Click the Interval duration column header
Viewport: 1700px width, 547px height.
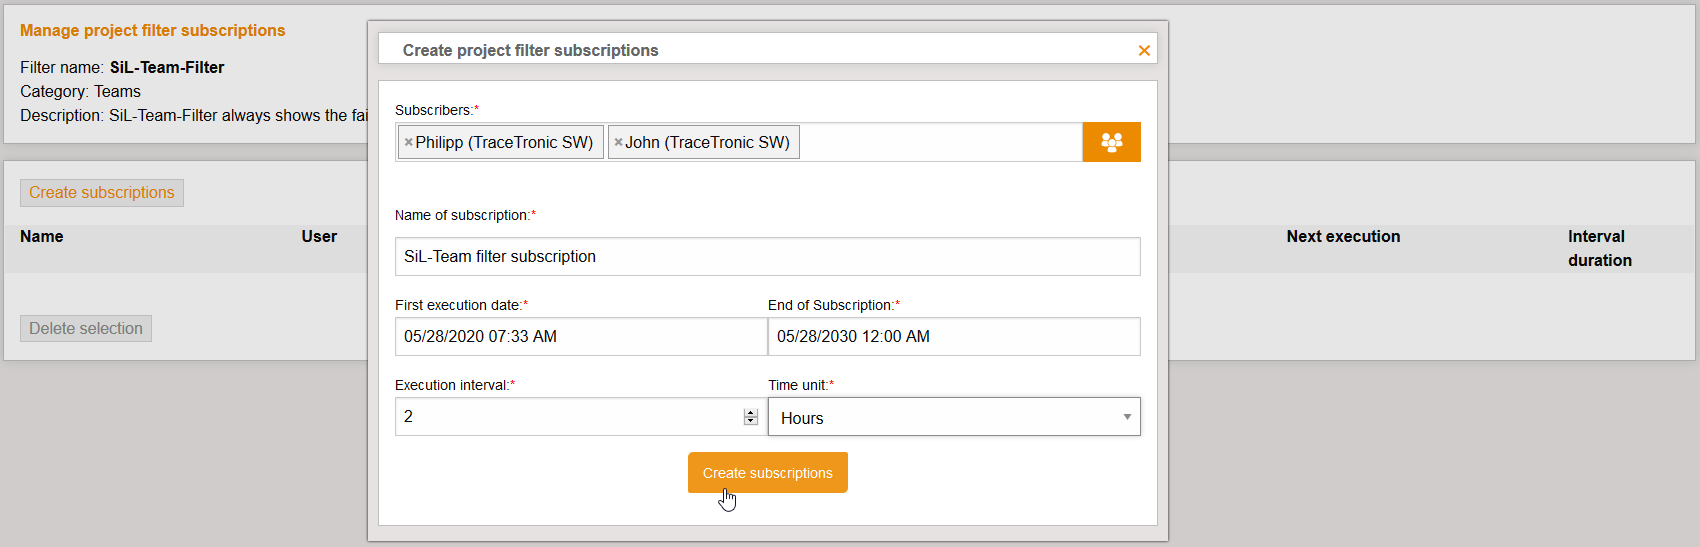click(x=1600, y=249)
